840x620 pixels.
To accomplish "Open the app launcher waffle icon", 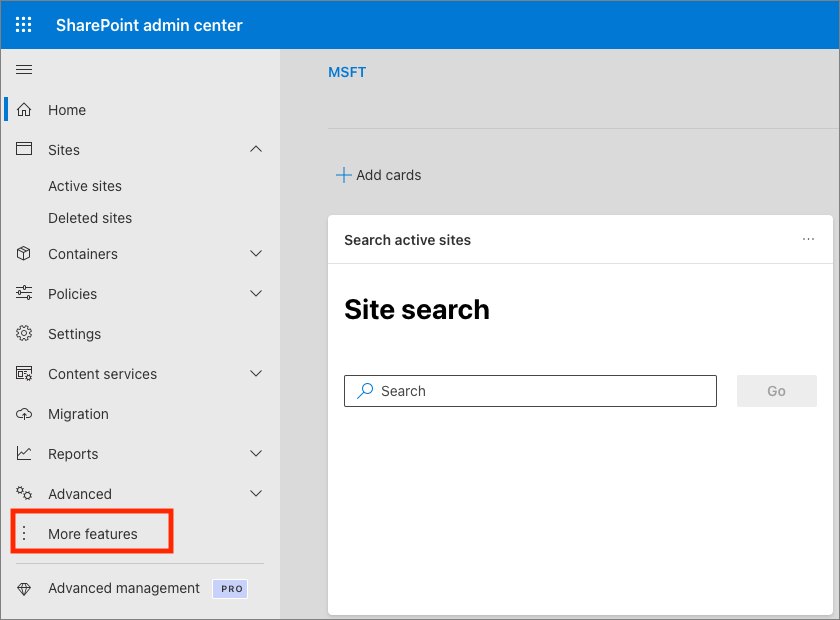I will coord(24,25).
